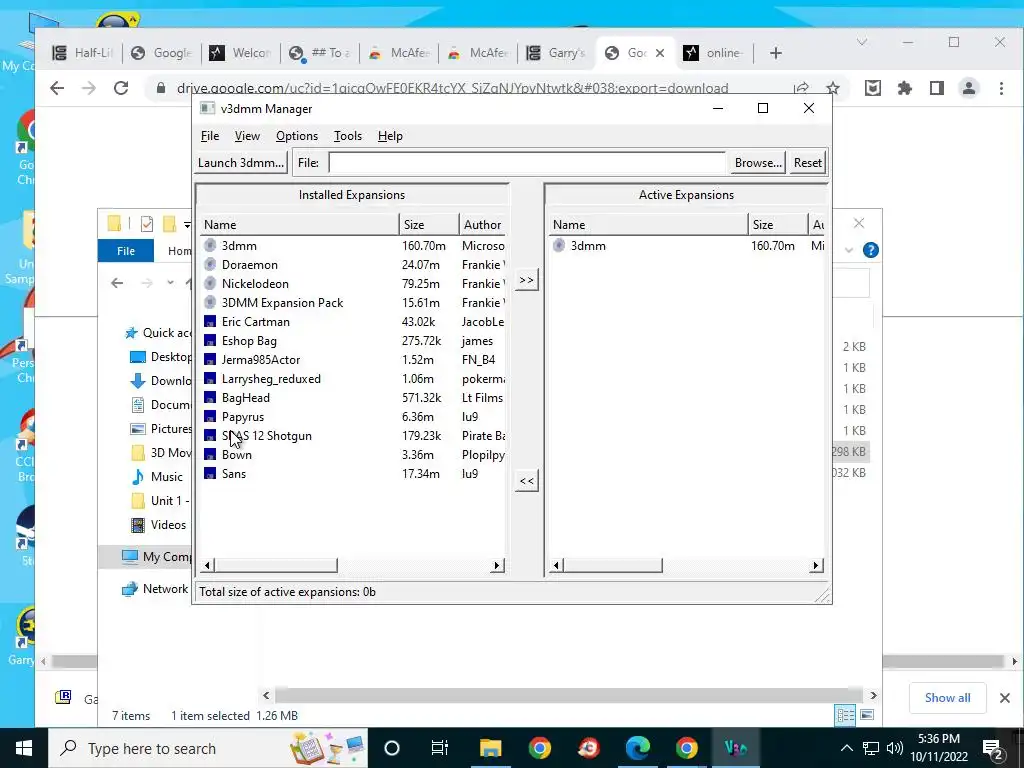Viewport: 1024px width, 768px height.
Task: Expand Chrome tab search dropdown arrow
Action: 862,42
